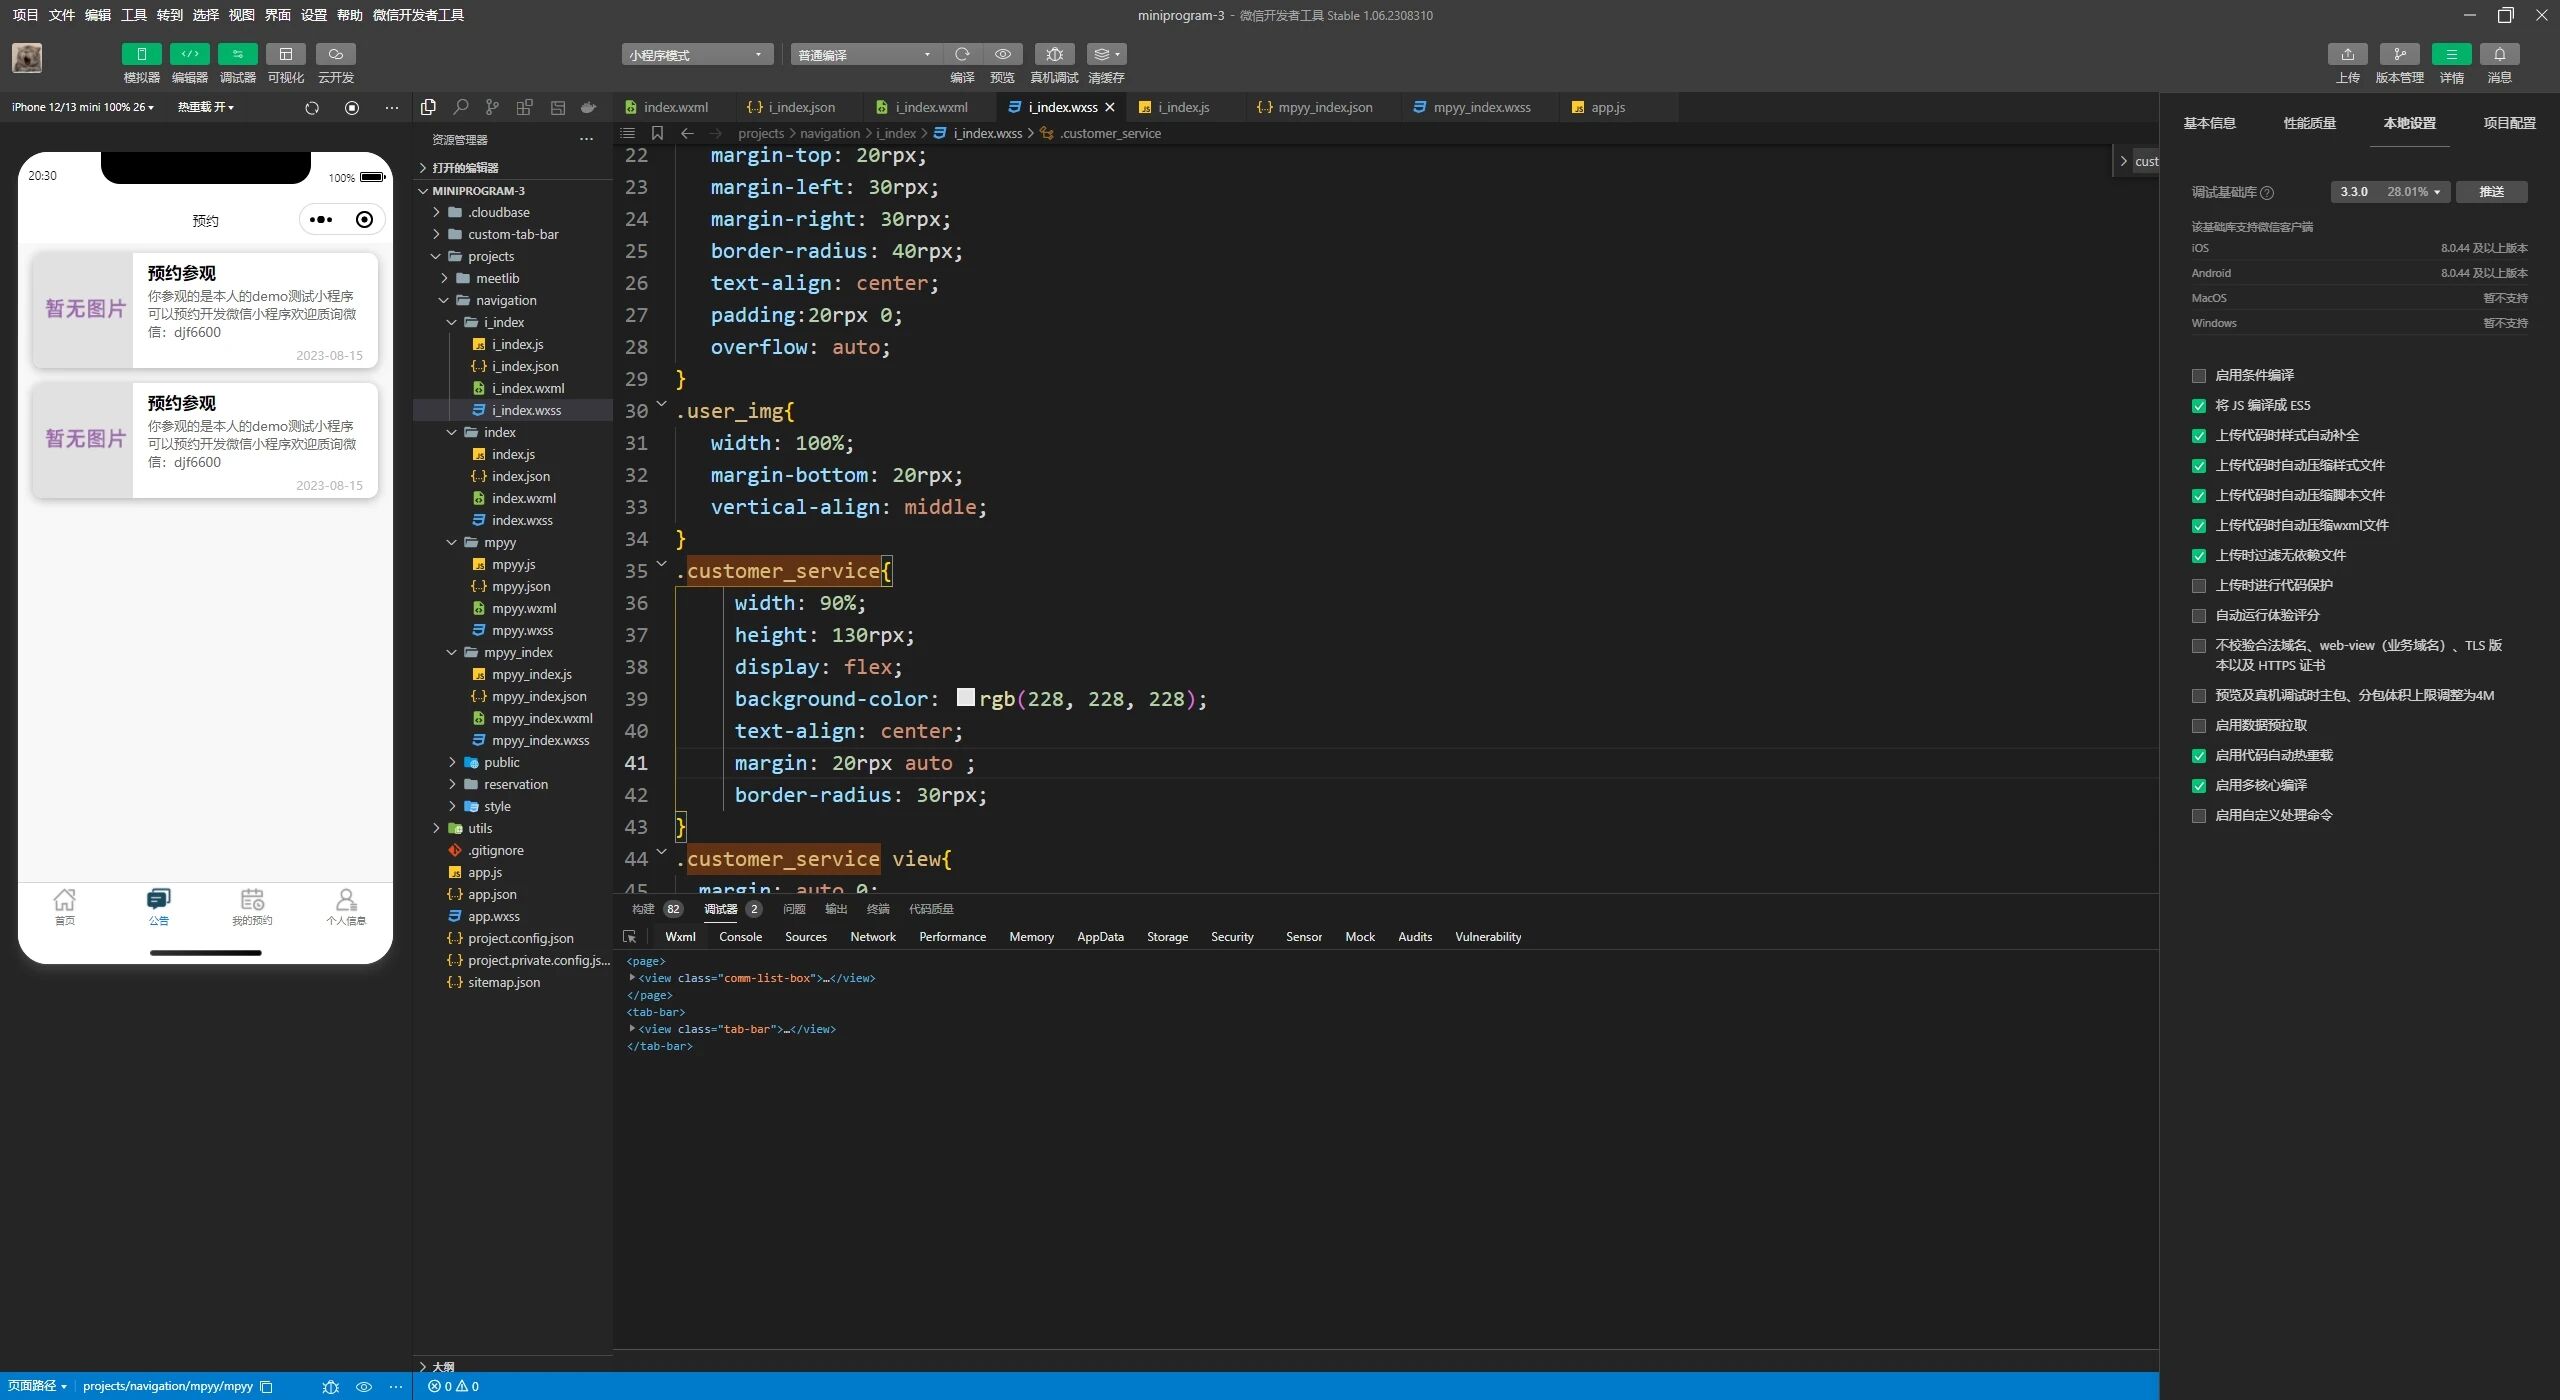Toggle the editor (编辑器) panel icon
The image size is (2560, 1400).
point(189,54)
